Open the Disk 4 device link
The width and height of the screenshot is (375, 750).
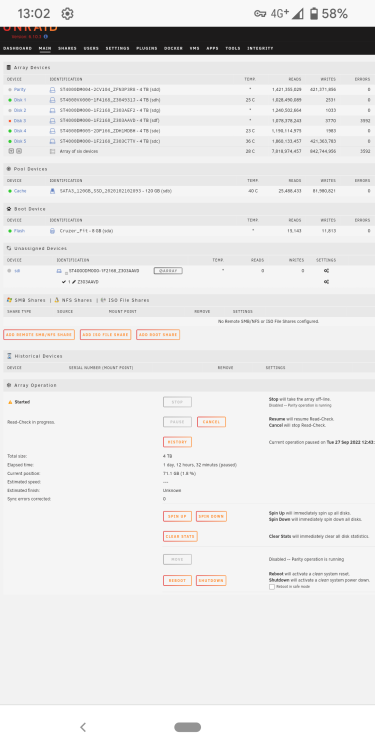point(20,131)
